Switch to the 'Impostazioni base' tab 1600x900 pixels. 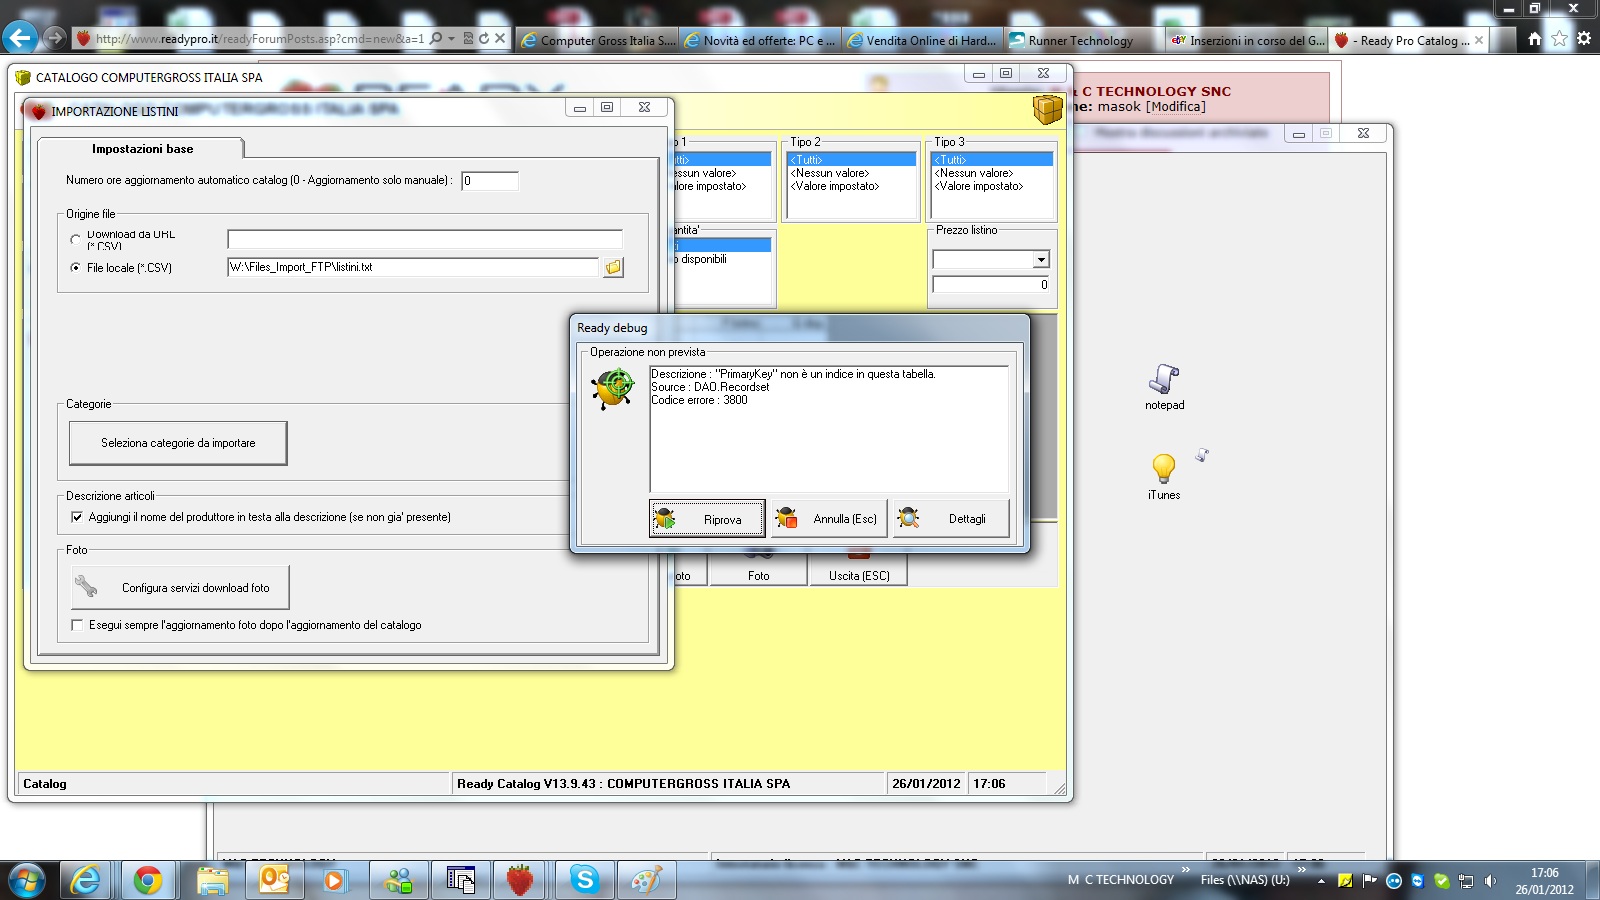click(x=142, y=149)
